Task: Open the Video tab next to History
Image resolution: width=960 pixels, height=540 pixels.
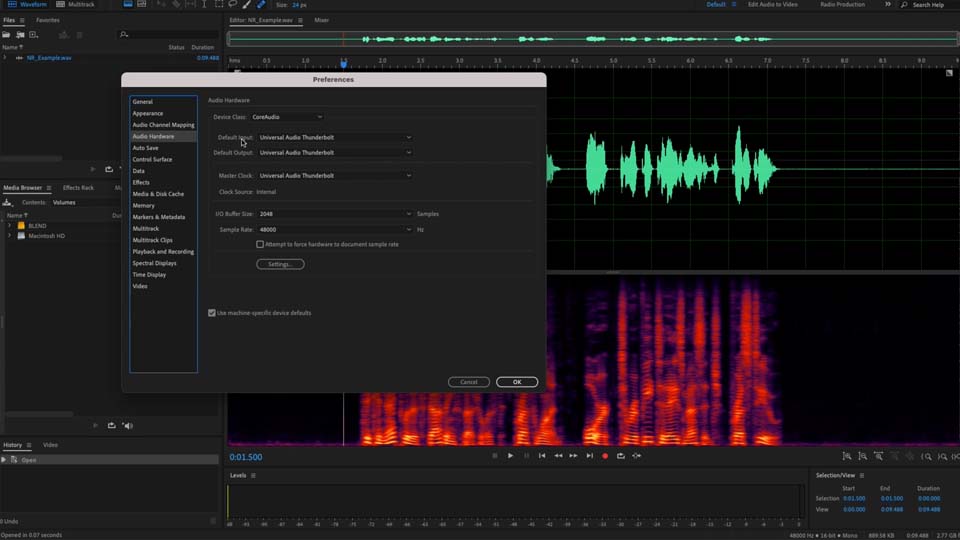Action: (50, 445)
